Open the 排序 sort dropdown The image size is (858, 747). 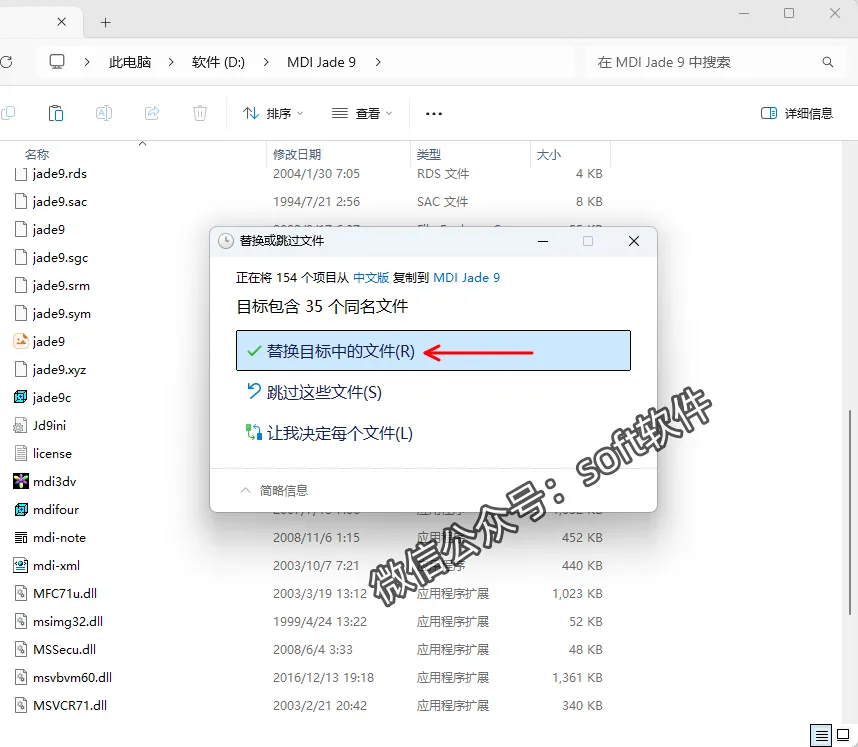coord(273,113)
